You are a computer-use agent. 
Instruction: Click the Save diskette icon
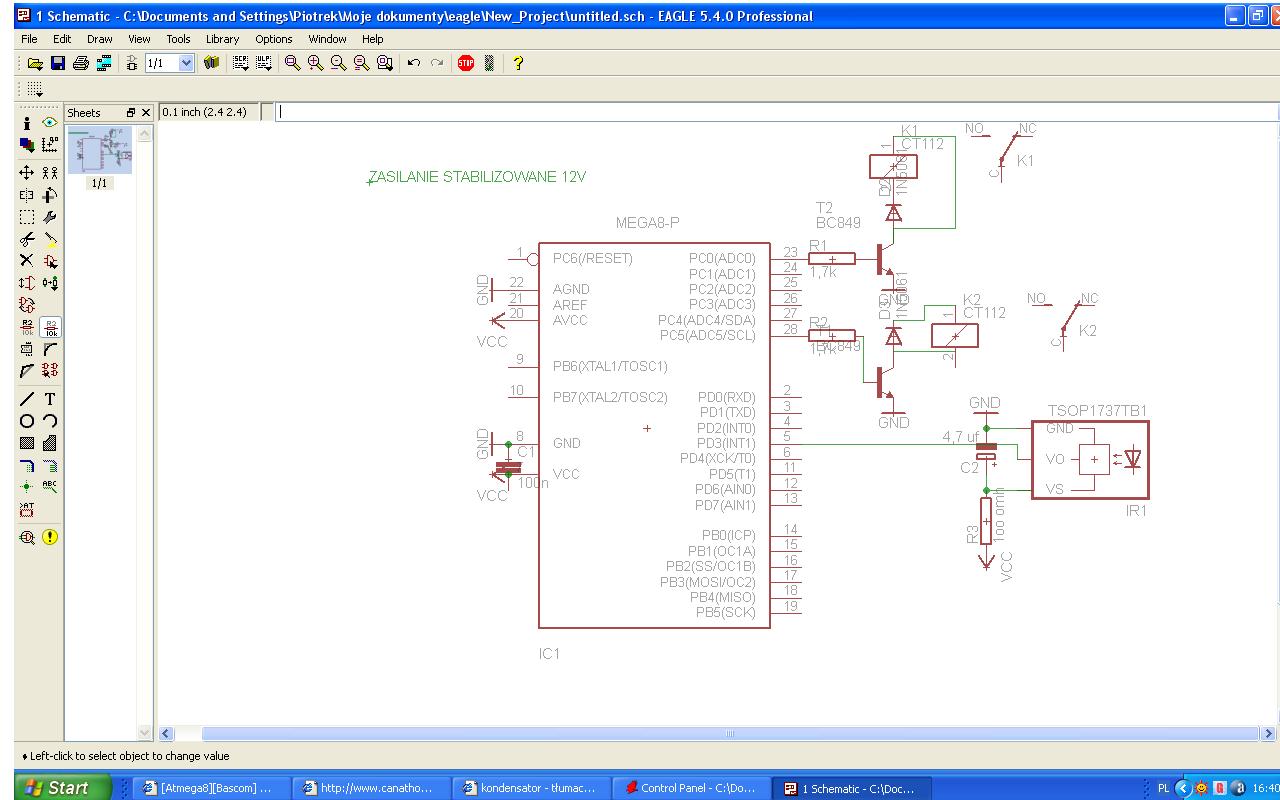click(x=58, y=63)
